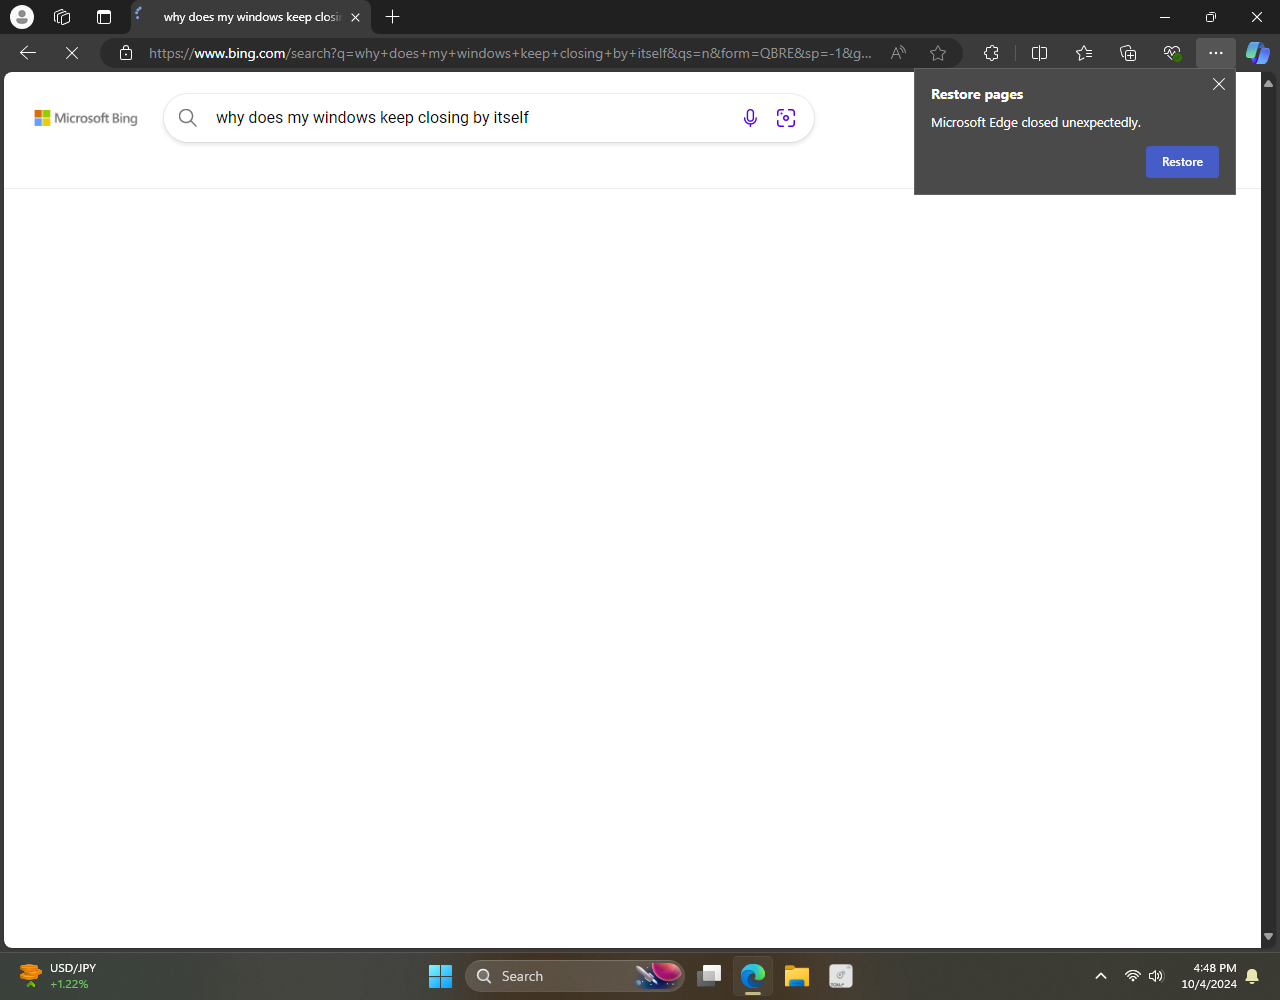The width and height of the screenshot is (1280, 1000).
Task: Open Wi-Fi network settings
Action: click(x=1132, y=976)
